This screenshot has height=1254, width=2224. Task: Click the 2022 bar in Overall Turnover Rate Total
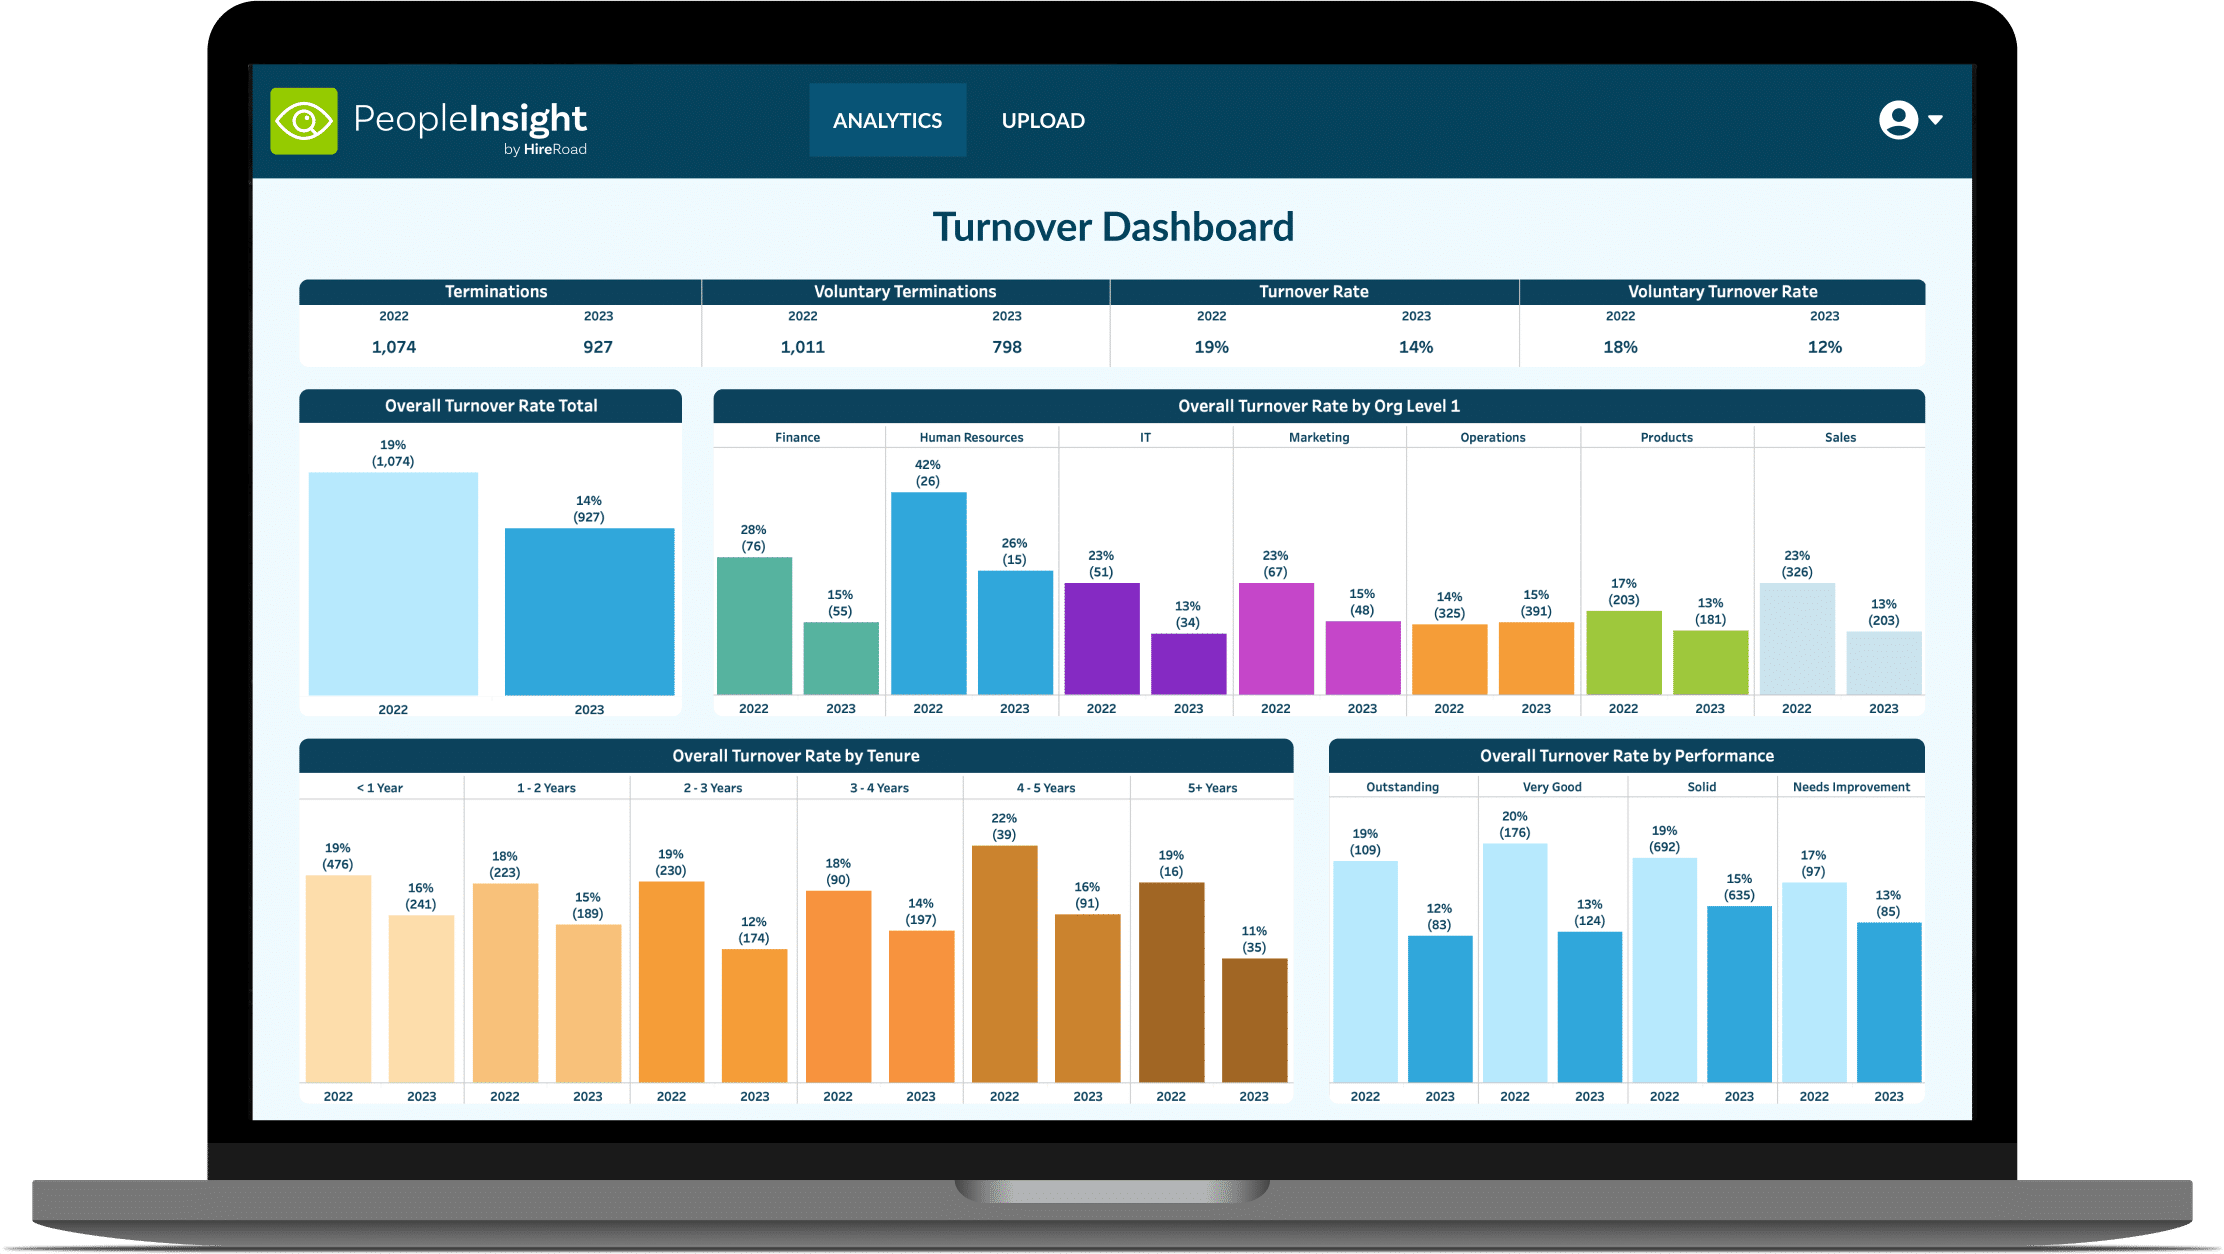pyautogui.click(x=393, y=584)
